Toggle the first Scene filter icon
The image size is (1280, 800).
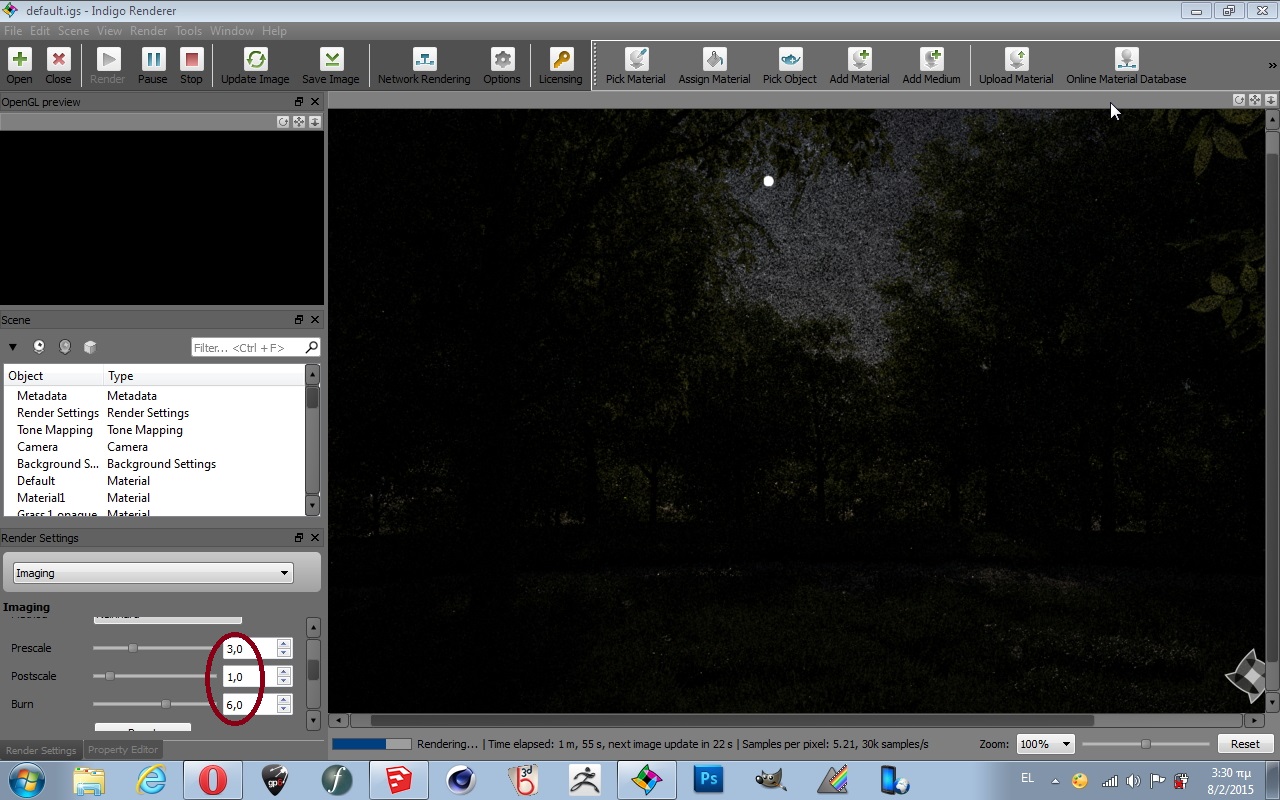pos(39,347)
